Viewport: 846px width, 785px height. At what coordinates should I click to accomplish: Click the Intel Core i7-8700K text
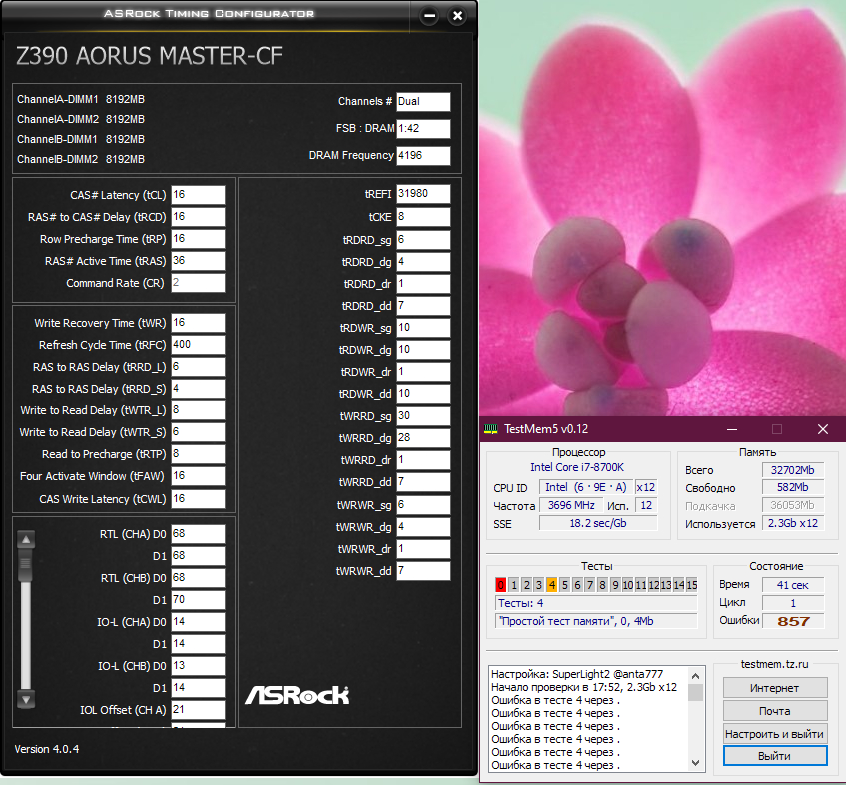pos(577,467)
